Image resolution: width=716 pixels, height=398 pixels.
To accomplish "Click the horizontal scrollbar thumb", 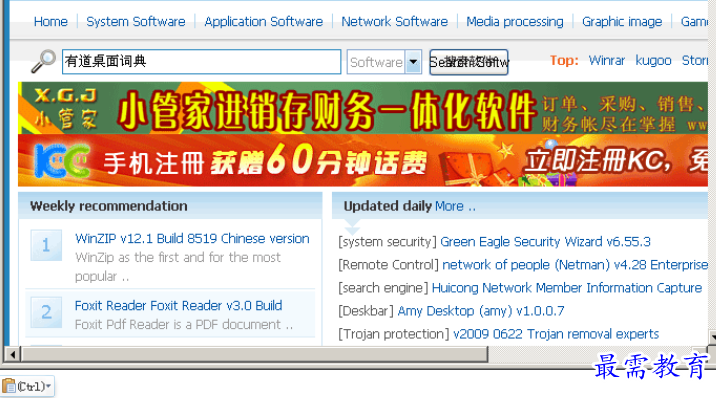I will click(255, 354).
